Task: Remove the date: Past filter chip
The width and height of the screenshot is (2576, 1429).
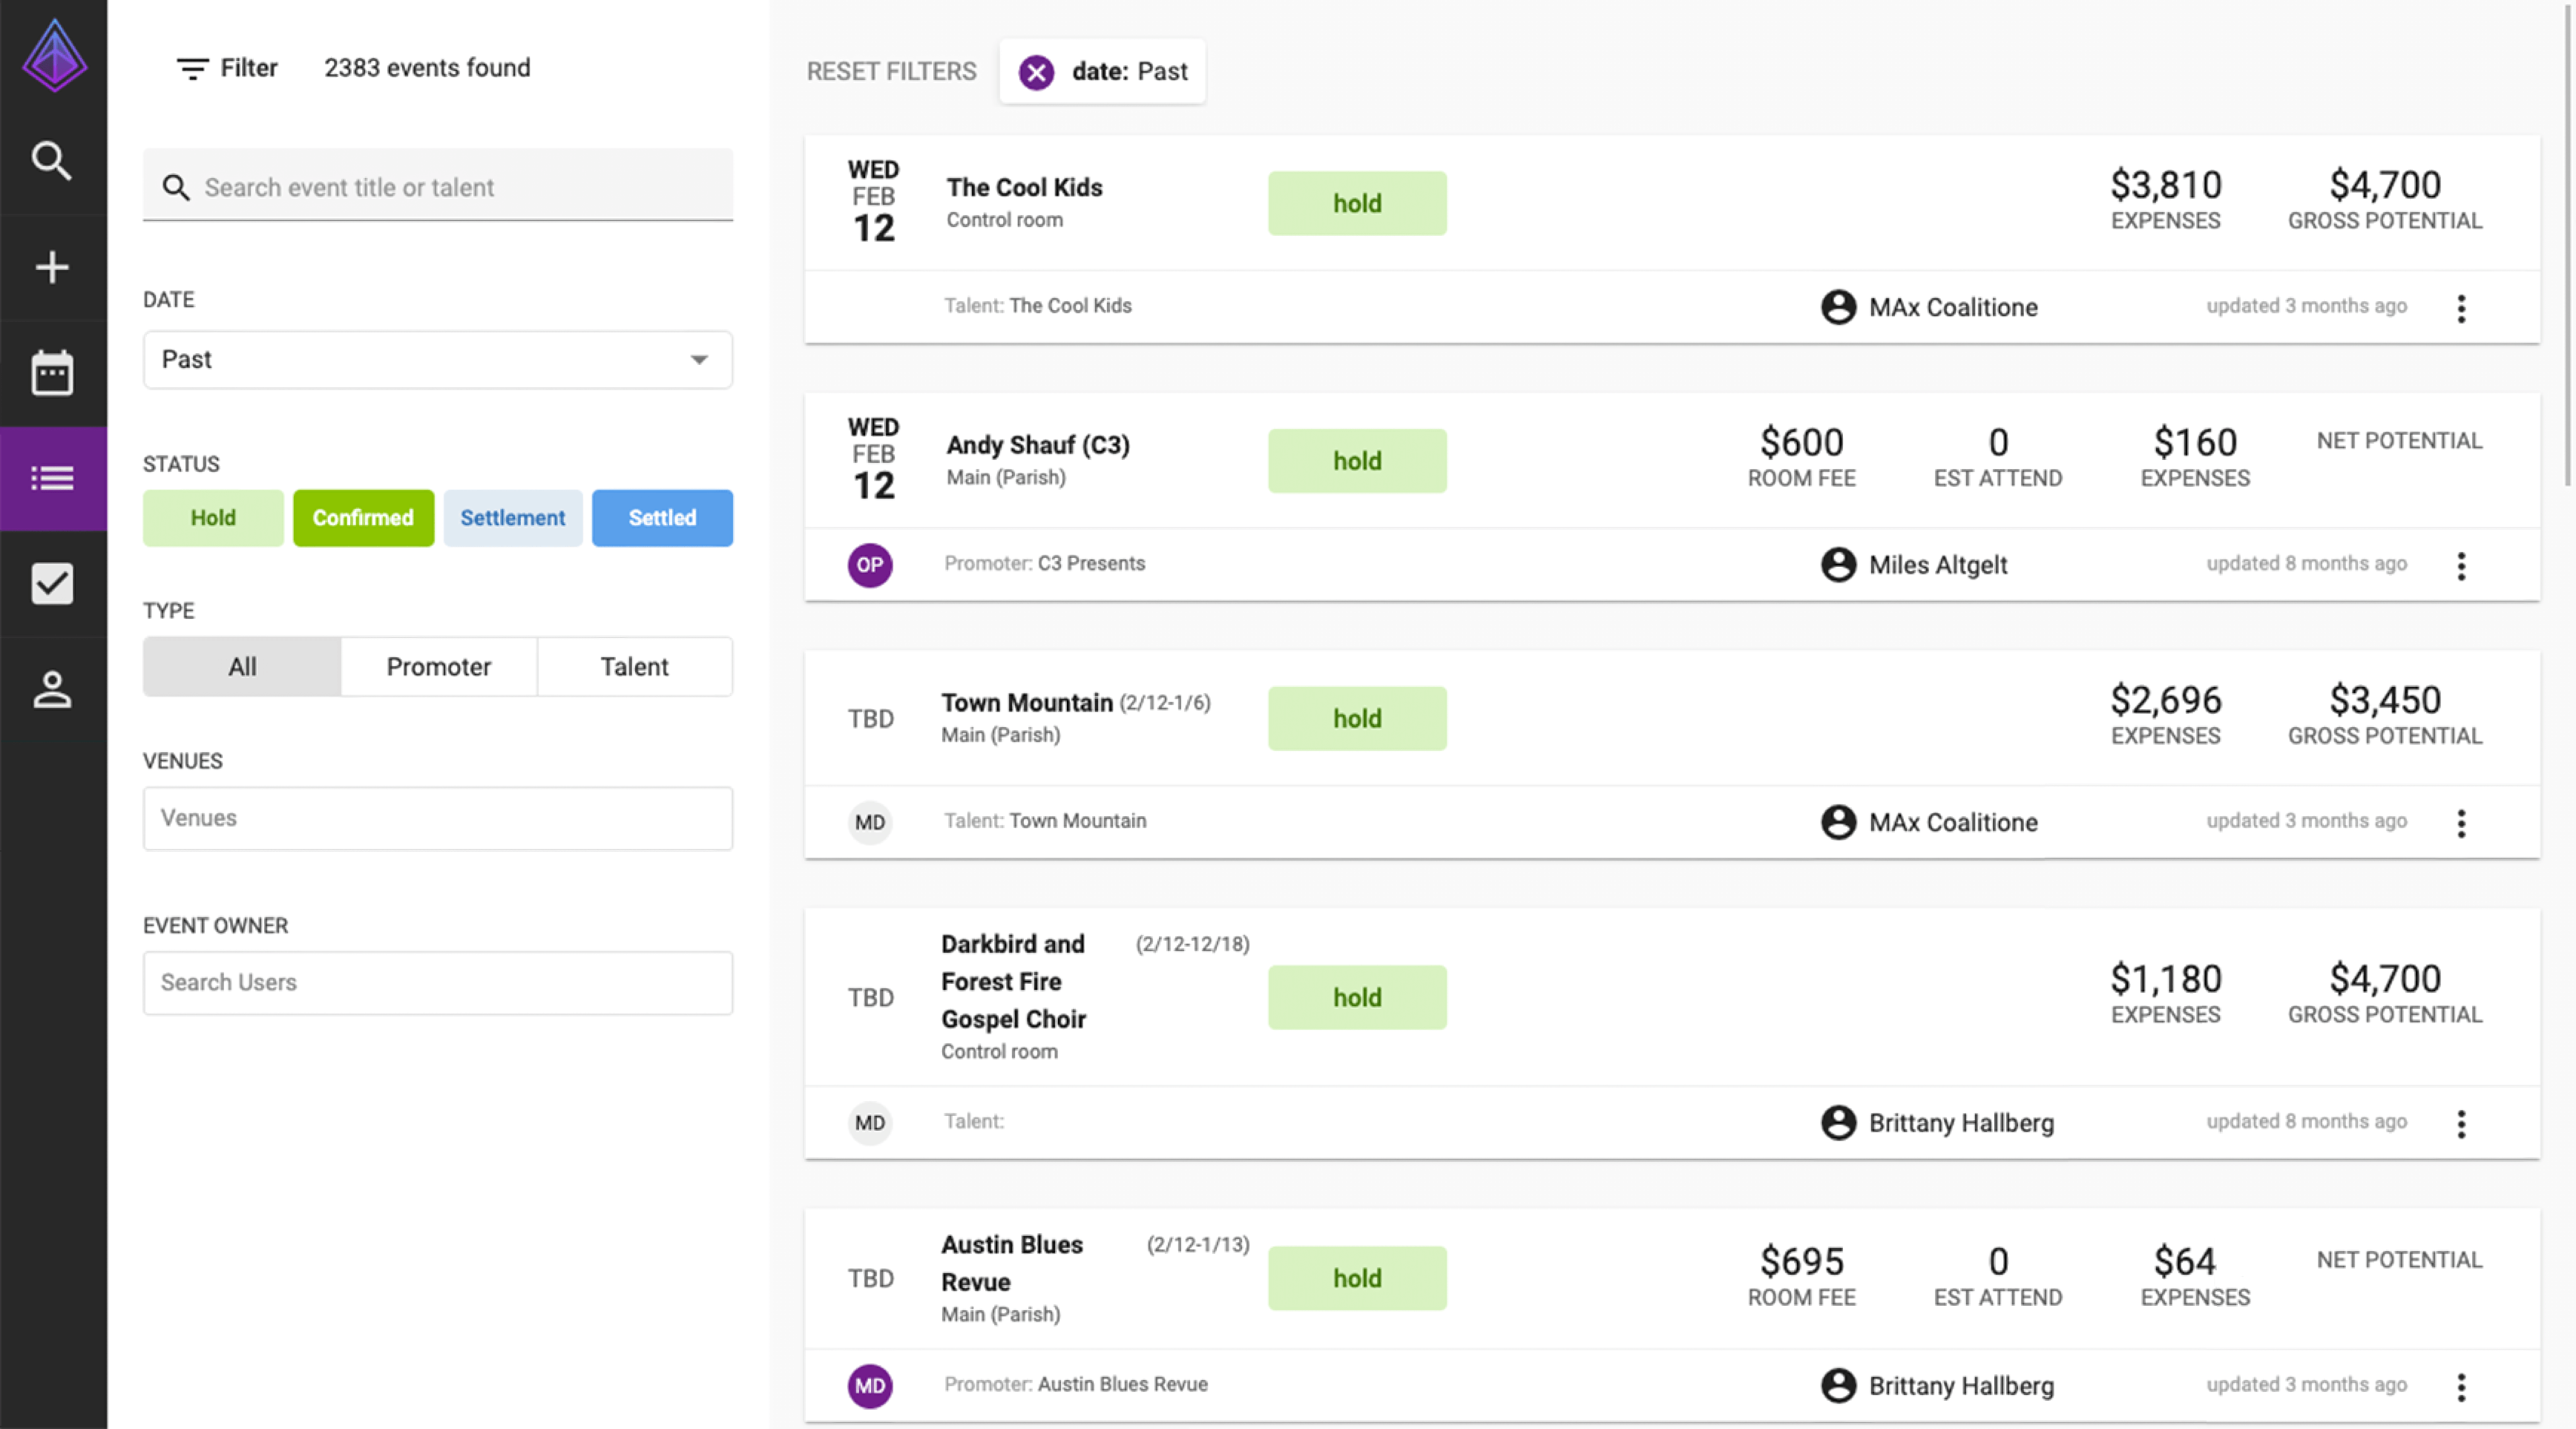Action: pyautogui.click(x=1036, y=72)
